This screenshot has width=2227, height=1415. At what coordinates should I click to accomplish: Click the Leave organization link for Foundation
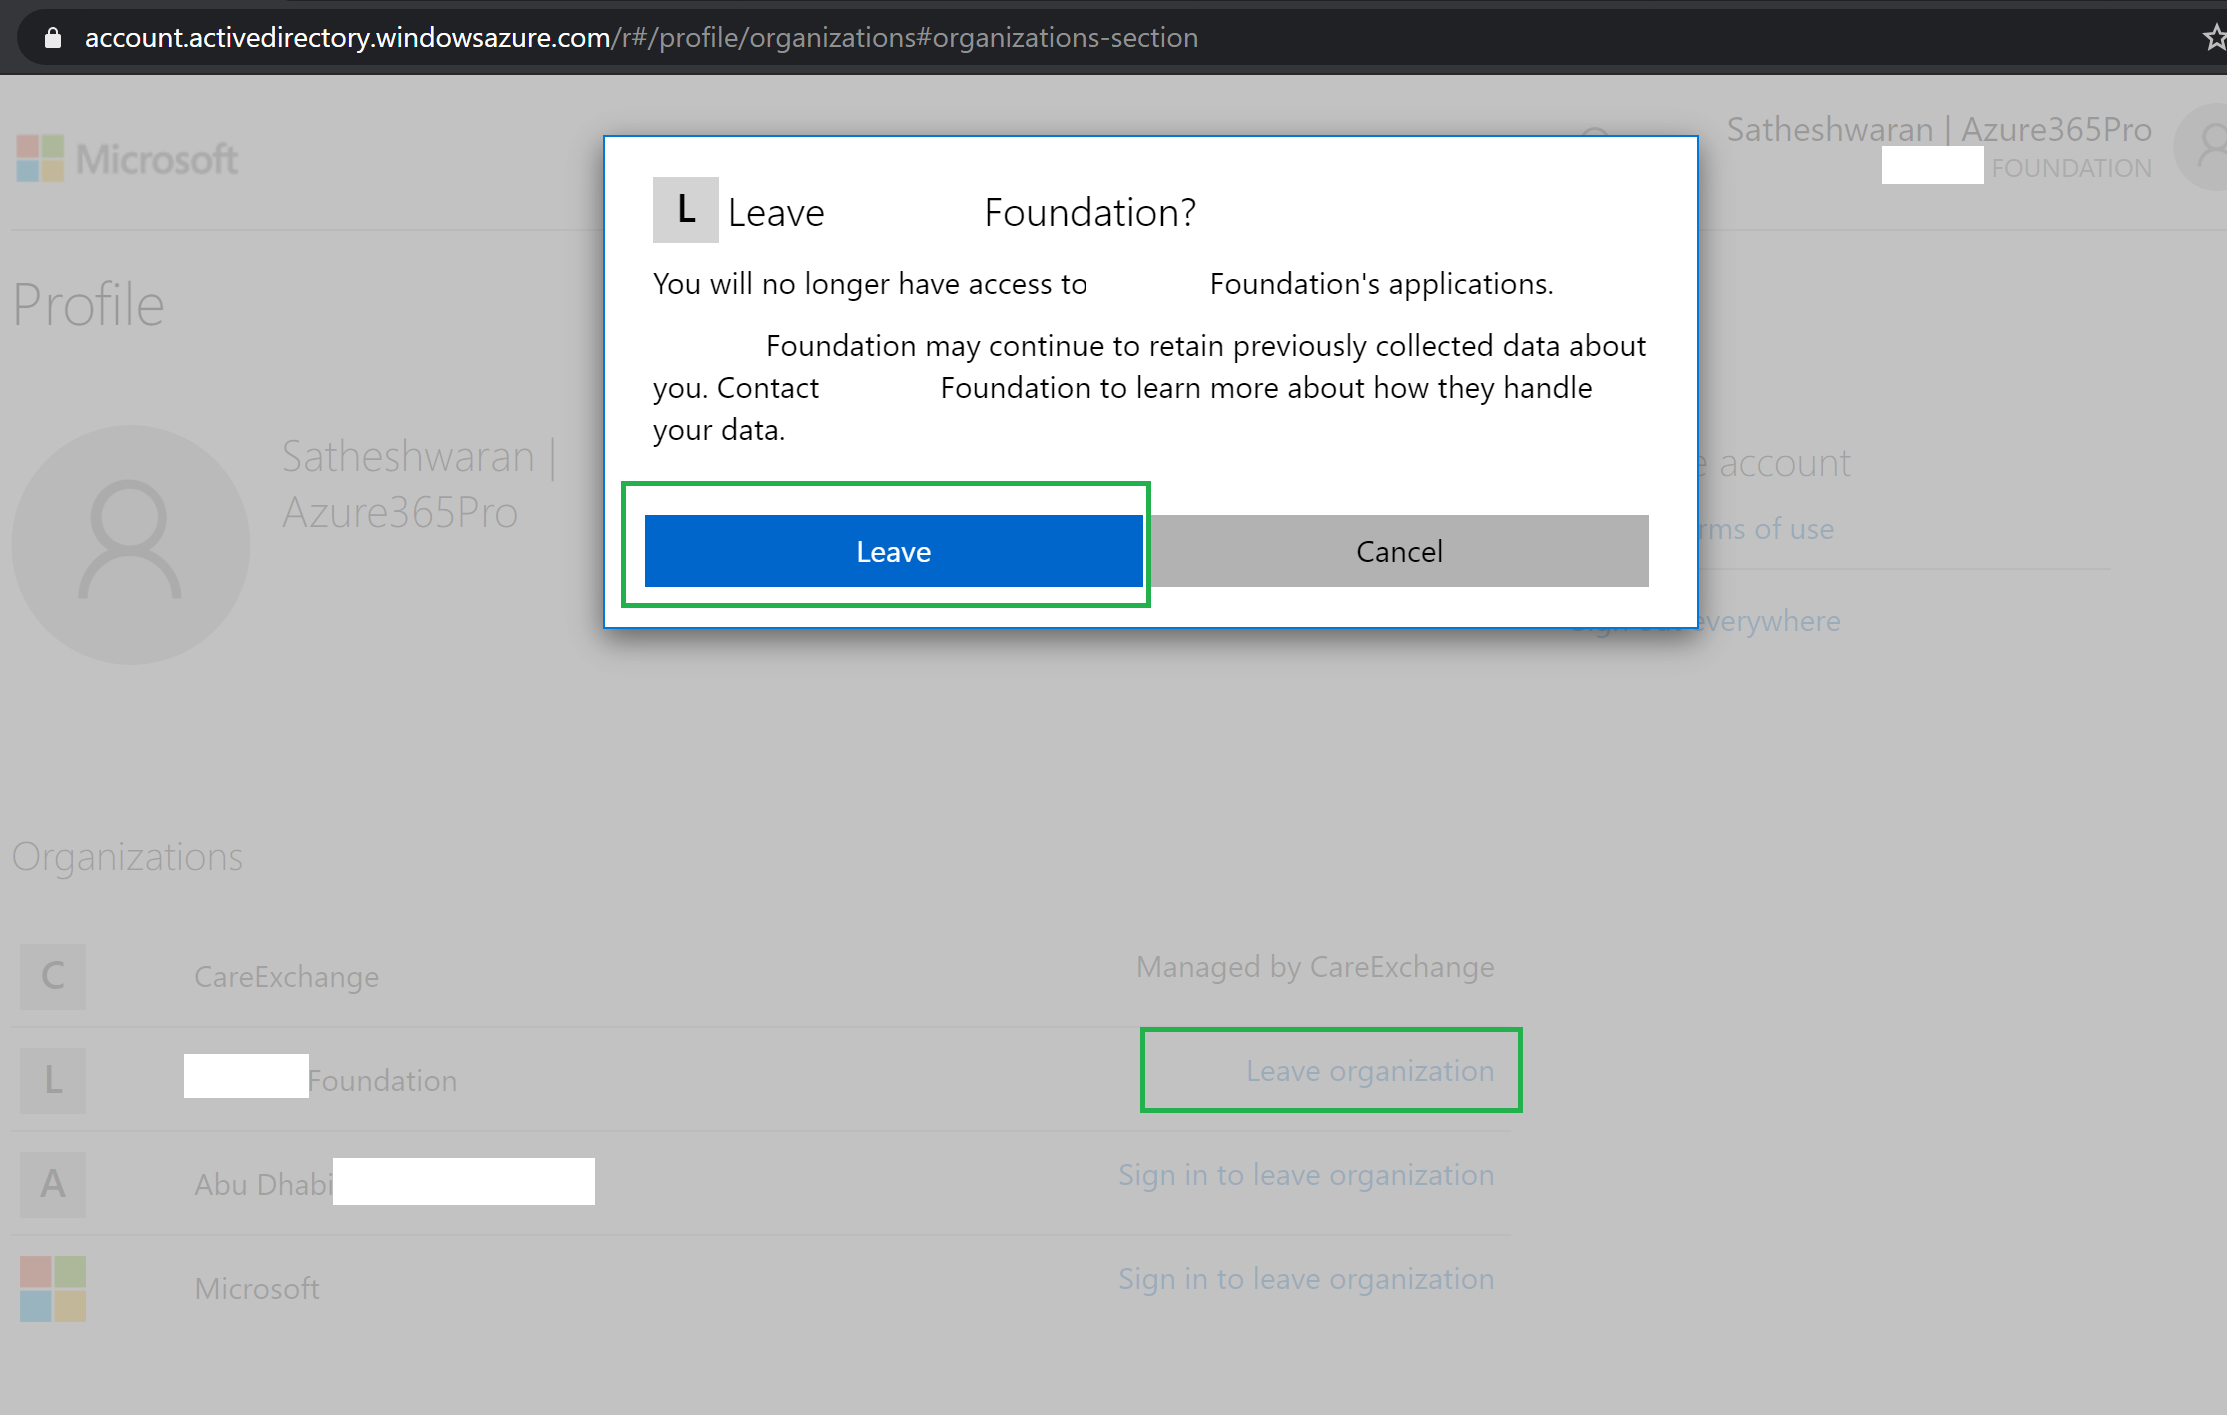tap(1370, 1071)
